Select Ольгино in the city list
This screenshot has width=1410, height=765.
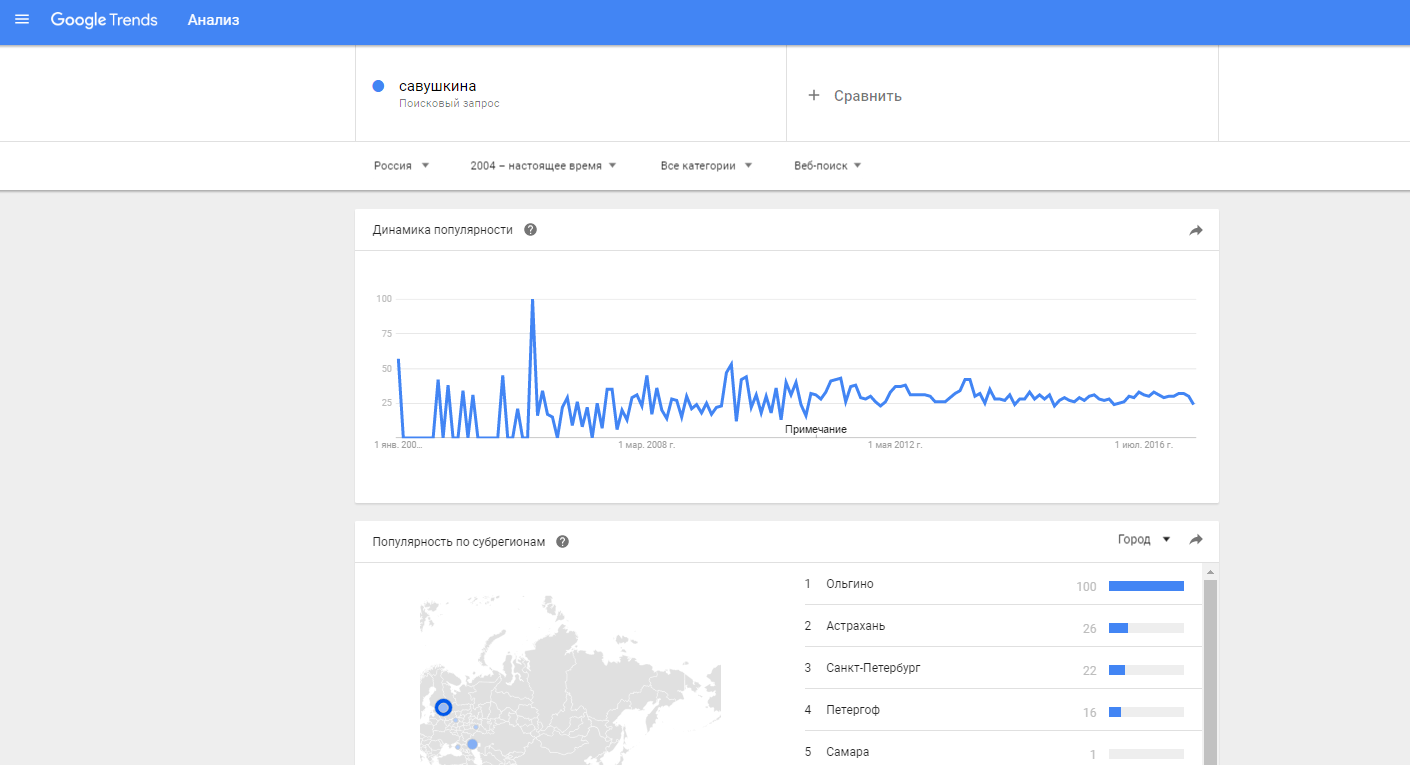[x=850, y=584]
